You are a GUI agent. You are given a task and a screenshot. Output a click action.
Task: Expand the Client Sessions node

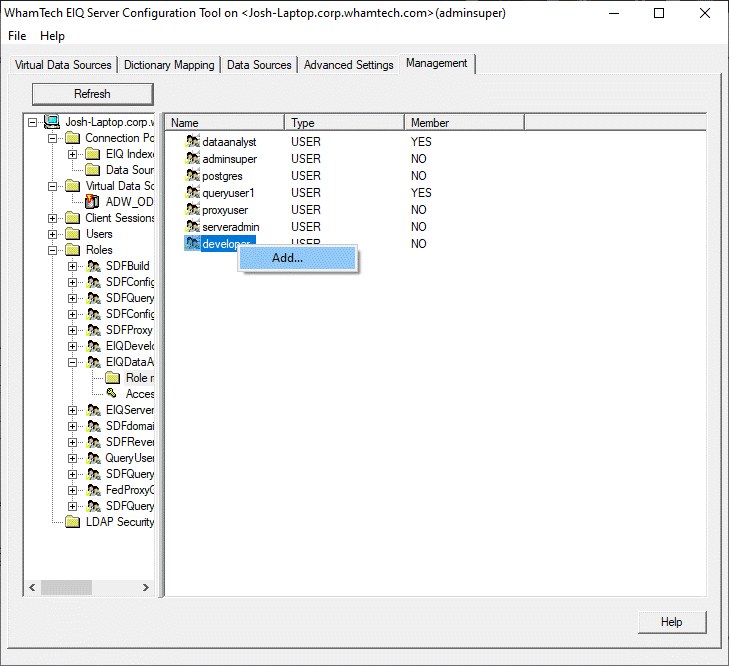(53, 218)
